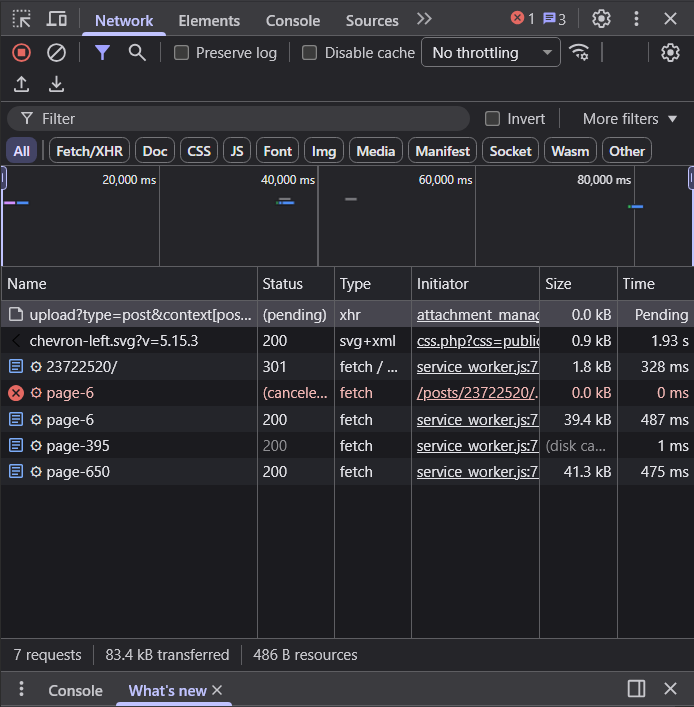Expand the More filters menu
Viewport: 694px width, 707px height.
pos(630,119)
